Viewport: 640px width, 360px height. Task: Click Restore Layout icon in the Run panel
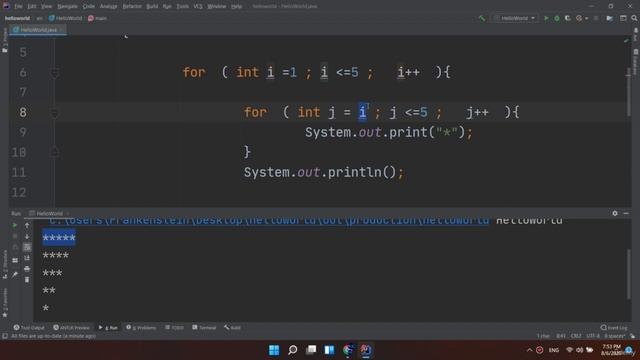15,260
